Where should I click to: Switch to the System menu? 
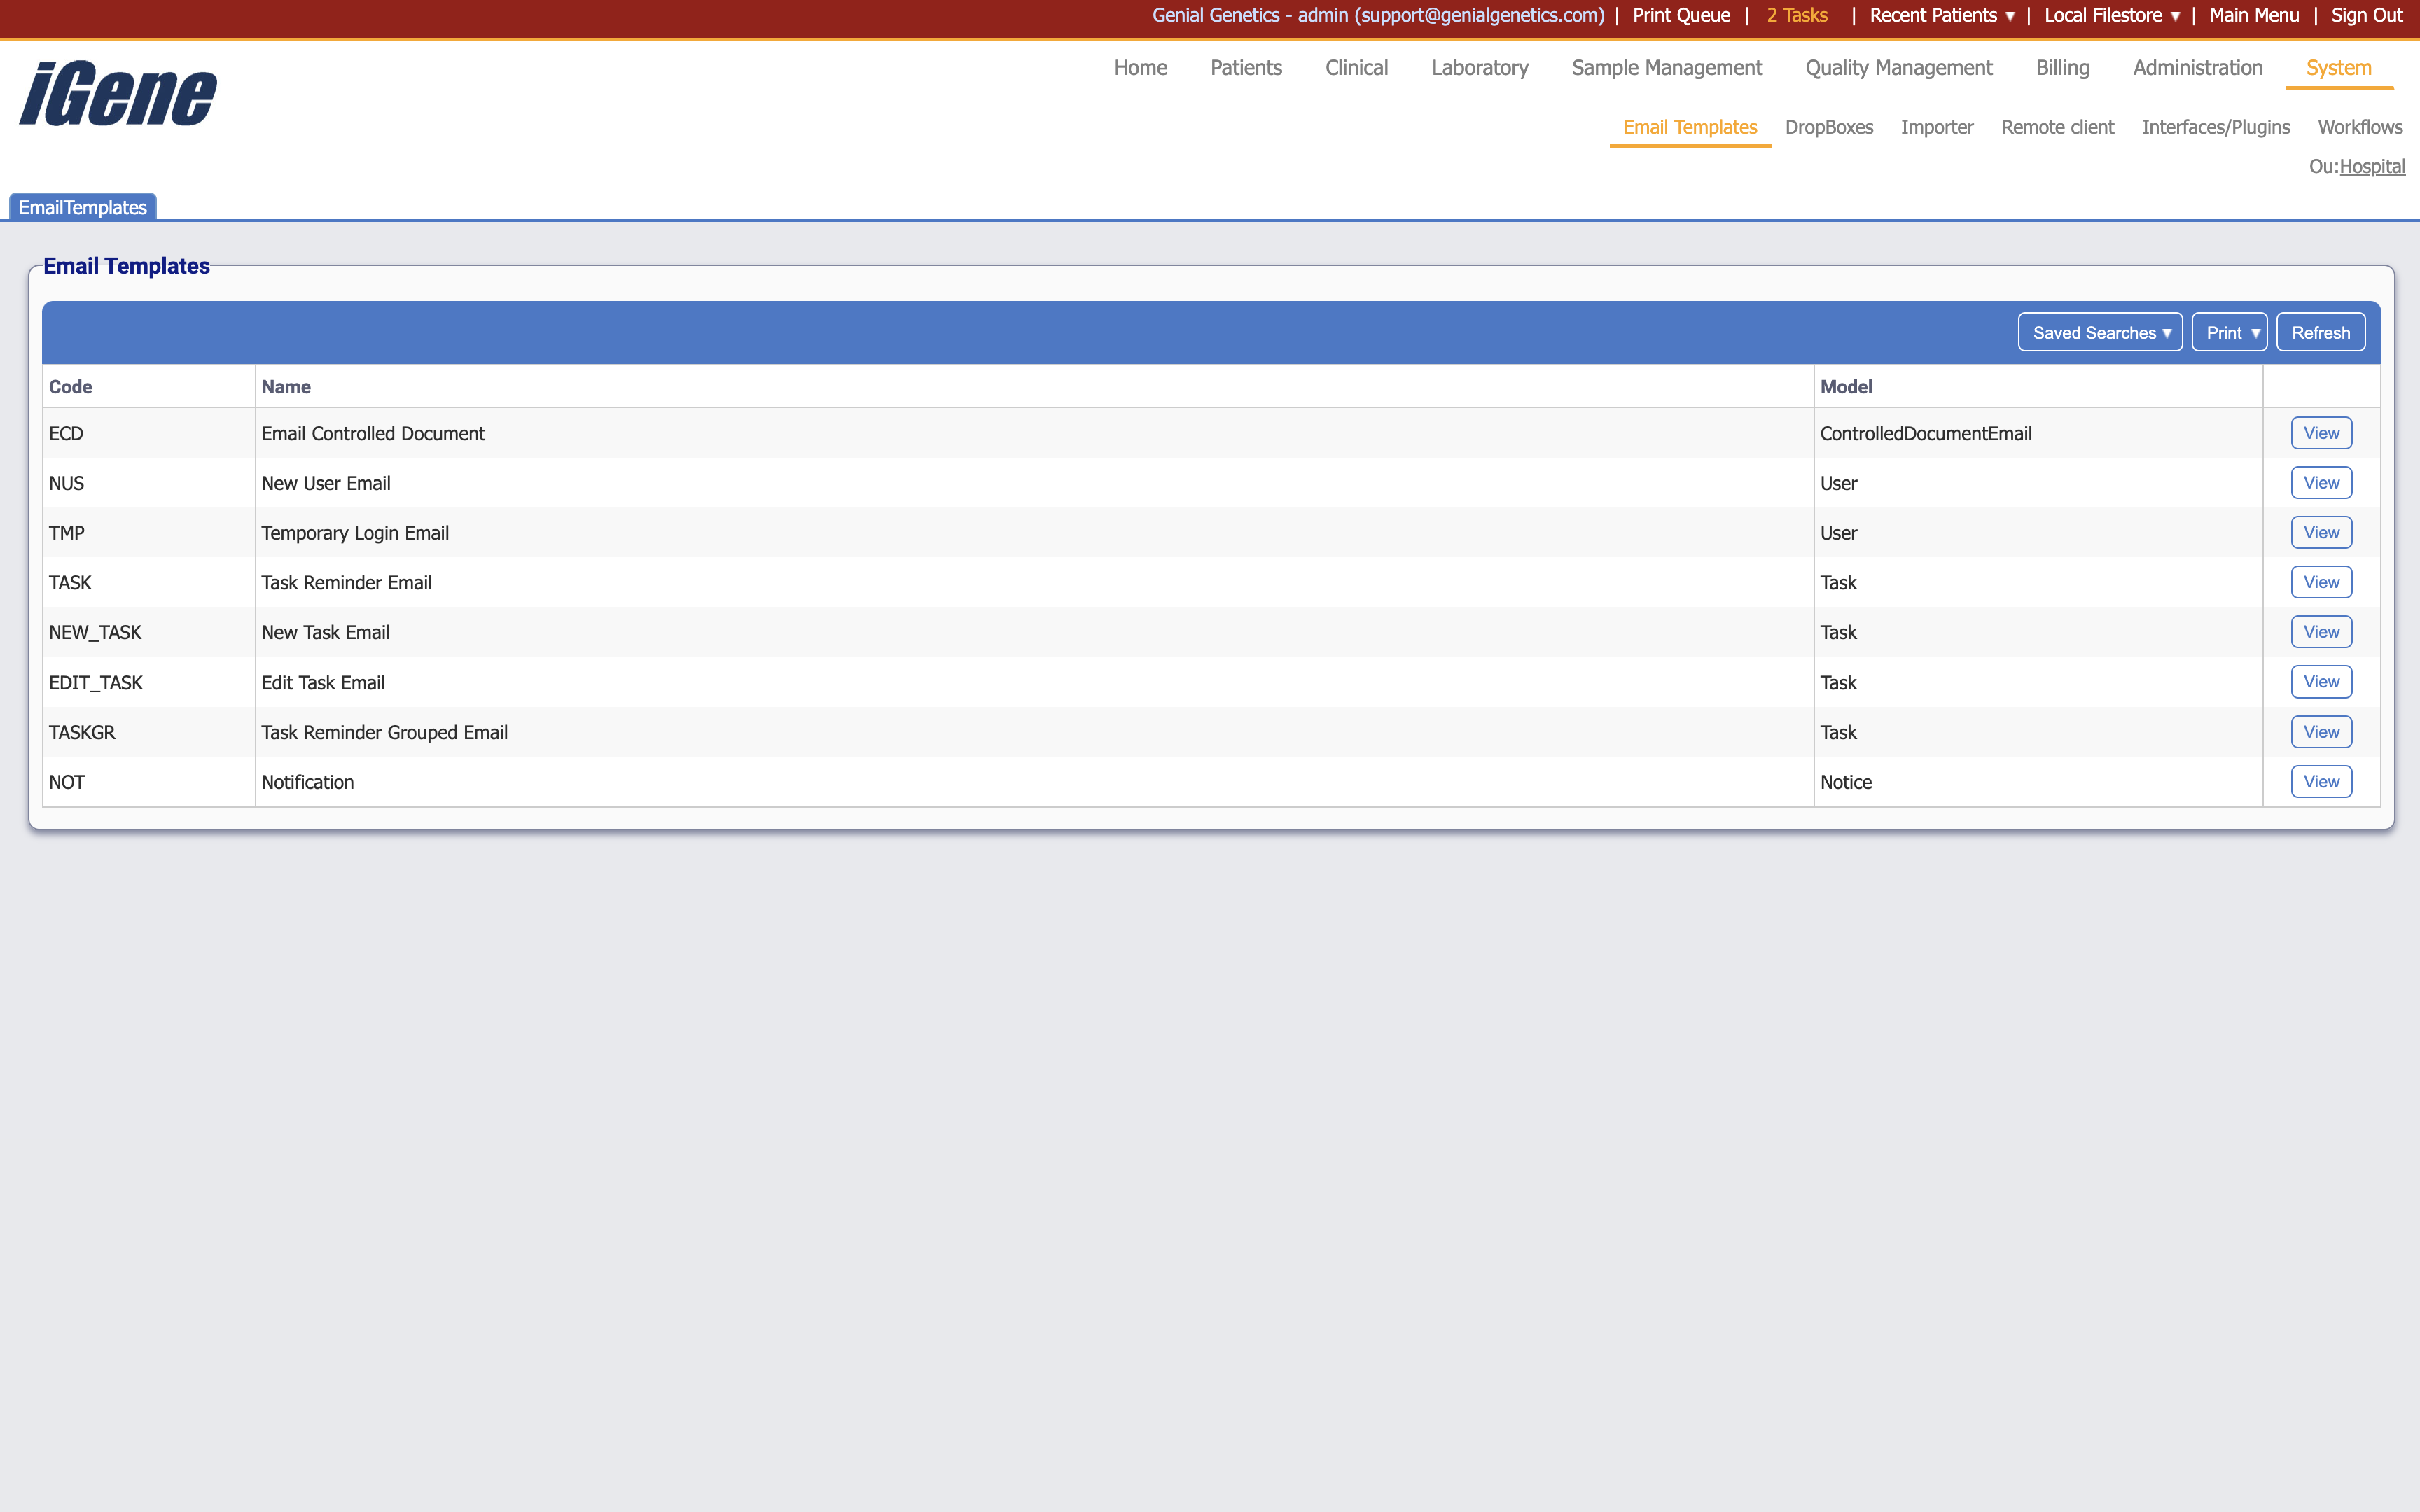point(2338,68)
